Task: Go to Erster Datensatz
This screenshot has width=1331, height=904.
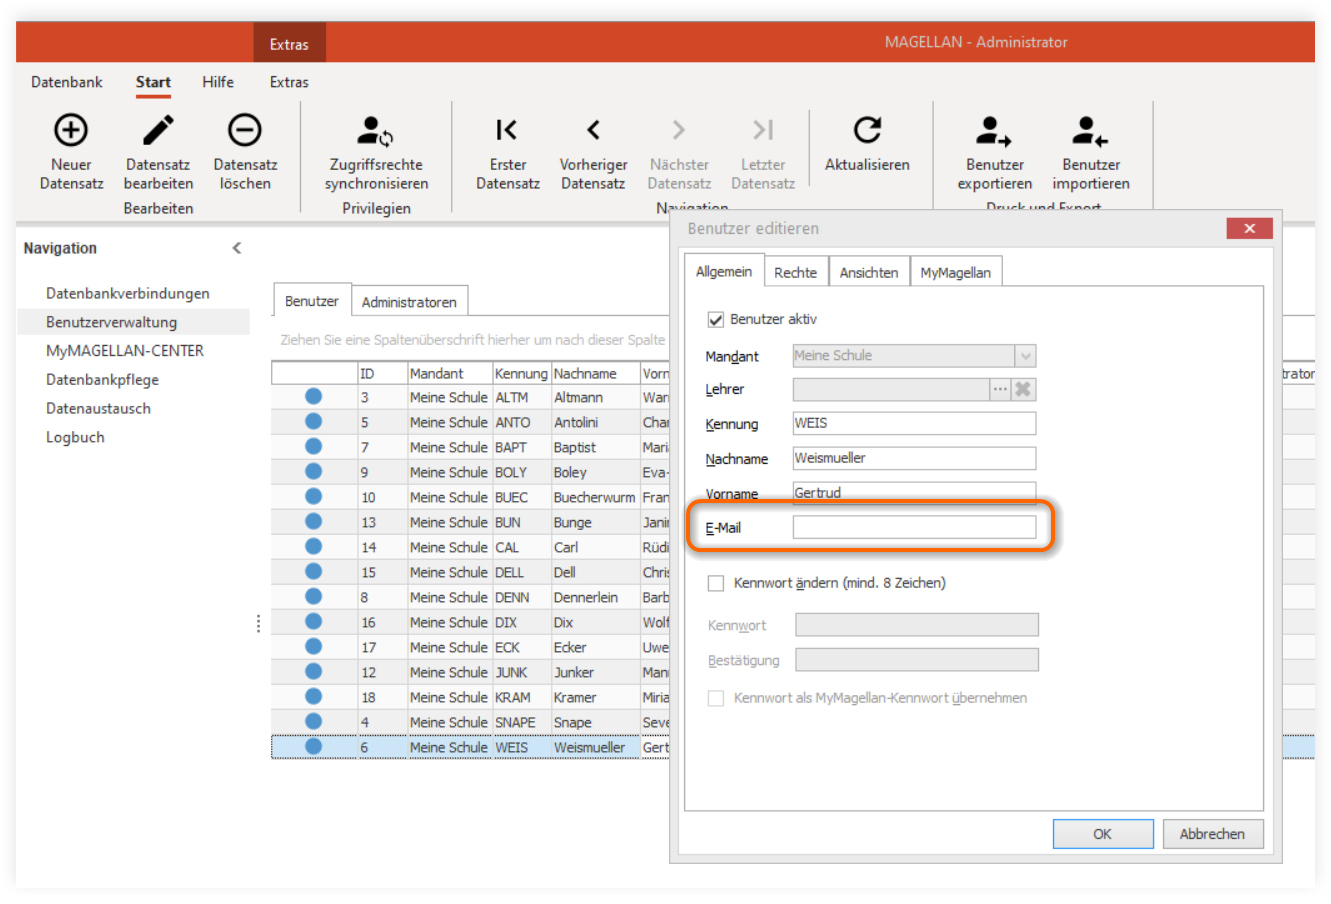Action: point(507,130)
